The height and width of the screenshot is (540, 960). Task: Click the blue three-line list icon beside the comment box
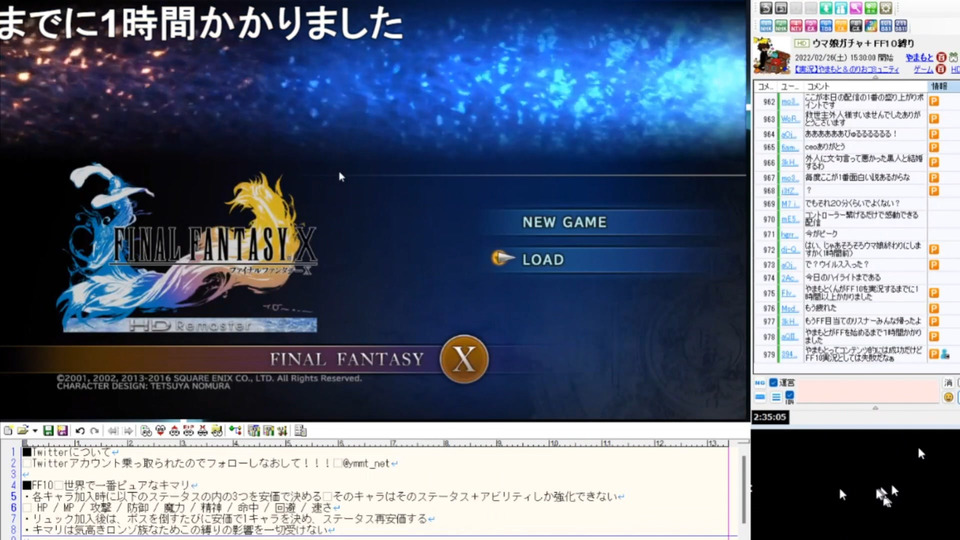(x=776, y=397)
